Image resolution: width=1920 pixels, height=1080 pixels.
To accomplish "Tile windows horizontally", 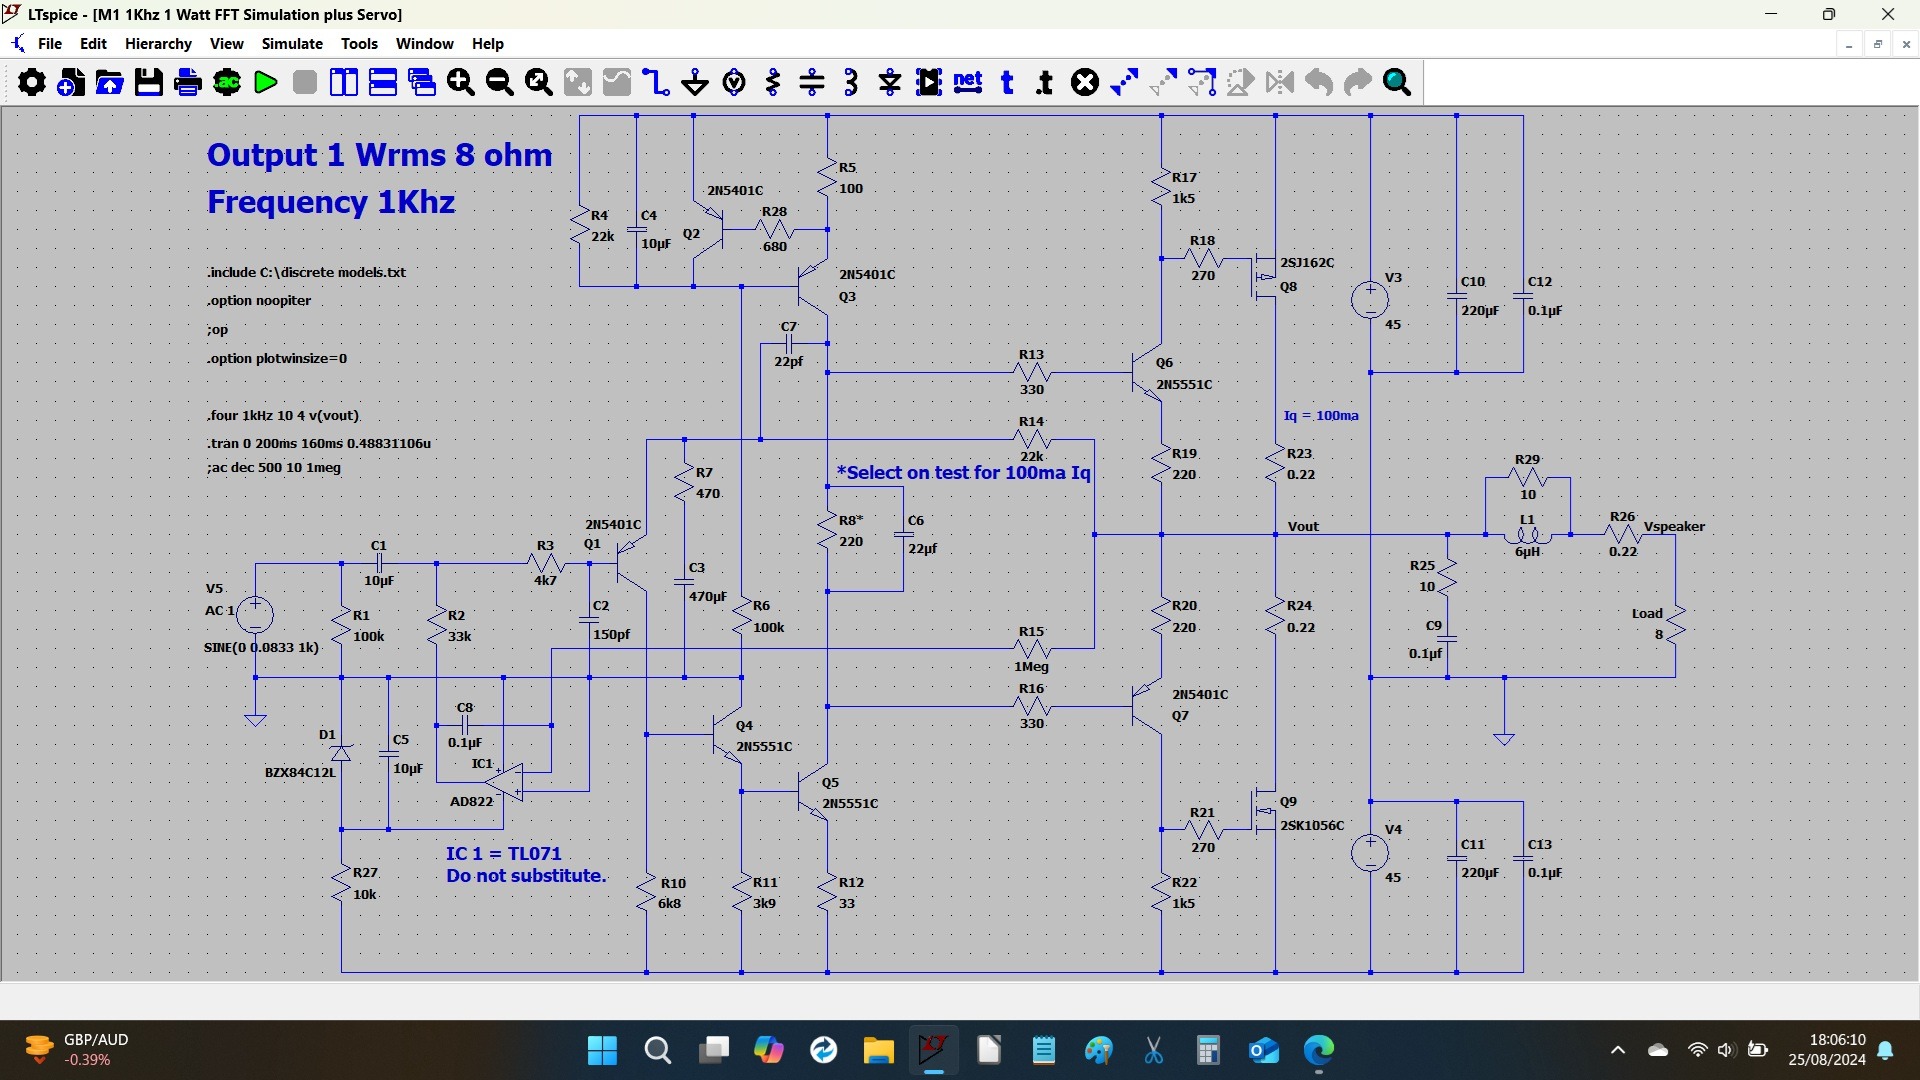I will click(x=383, y=82).
